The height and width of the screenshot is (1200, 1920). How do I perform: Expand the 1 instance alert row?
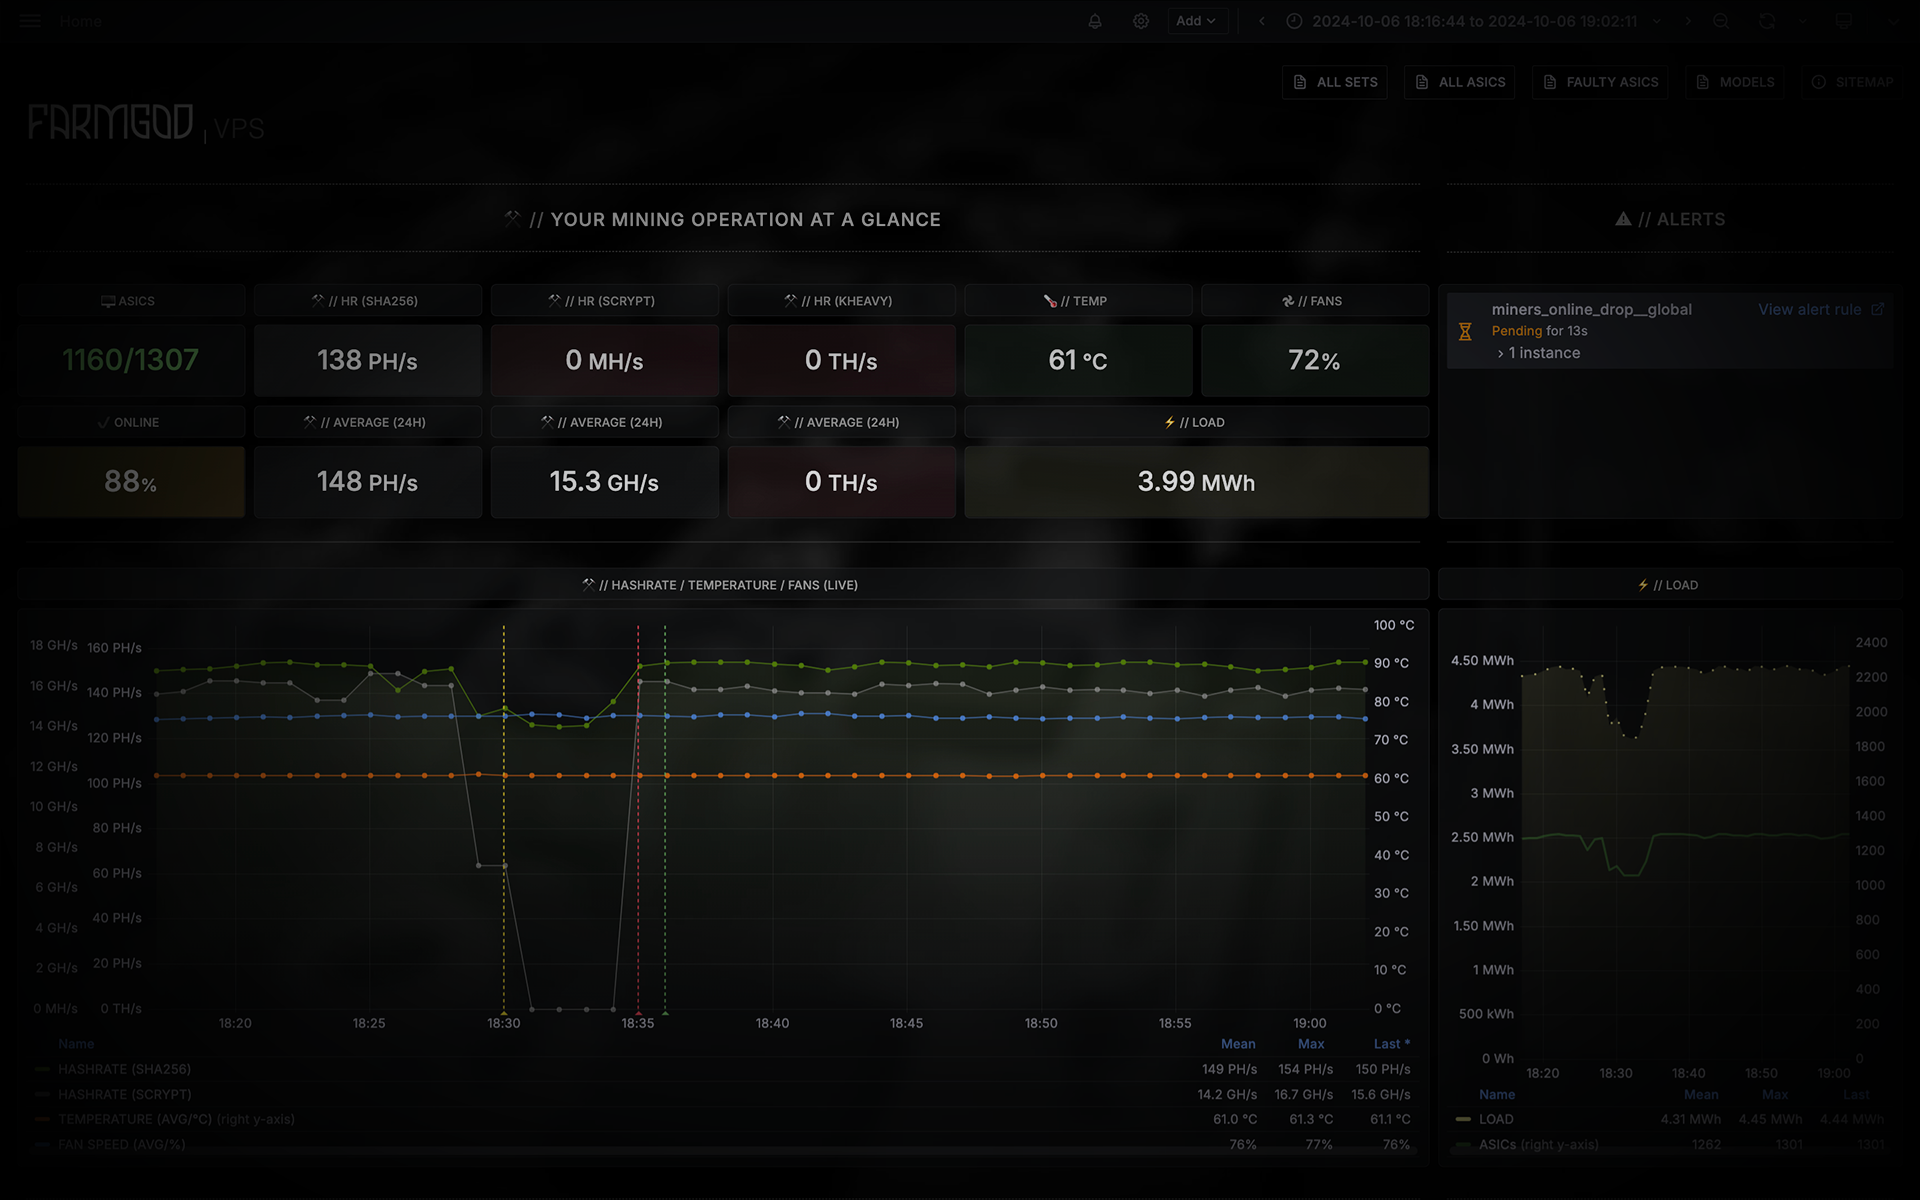pos(1538,353)
